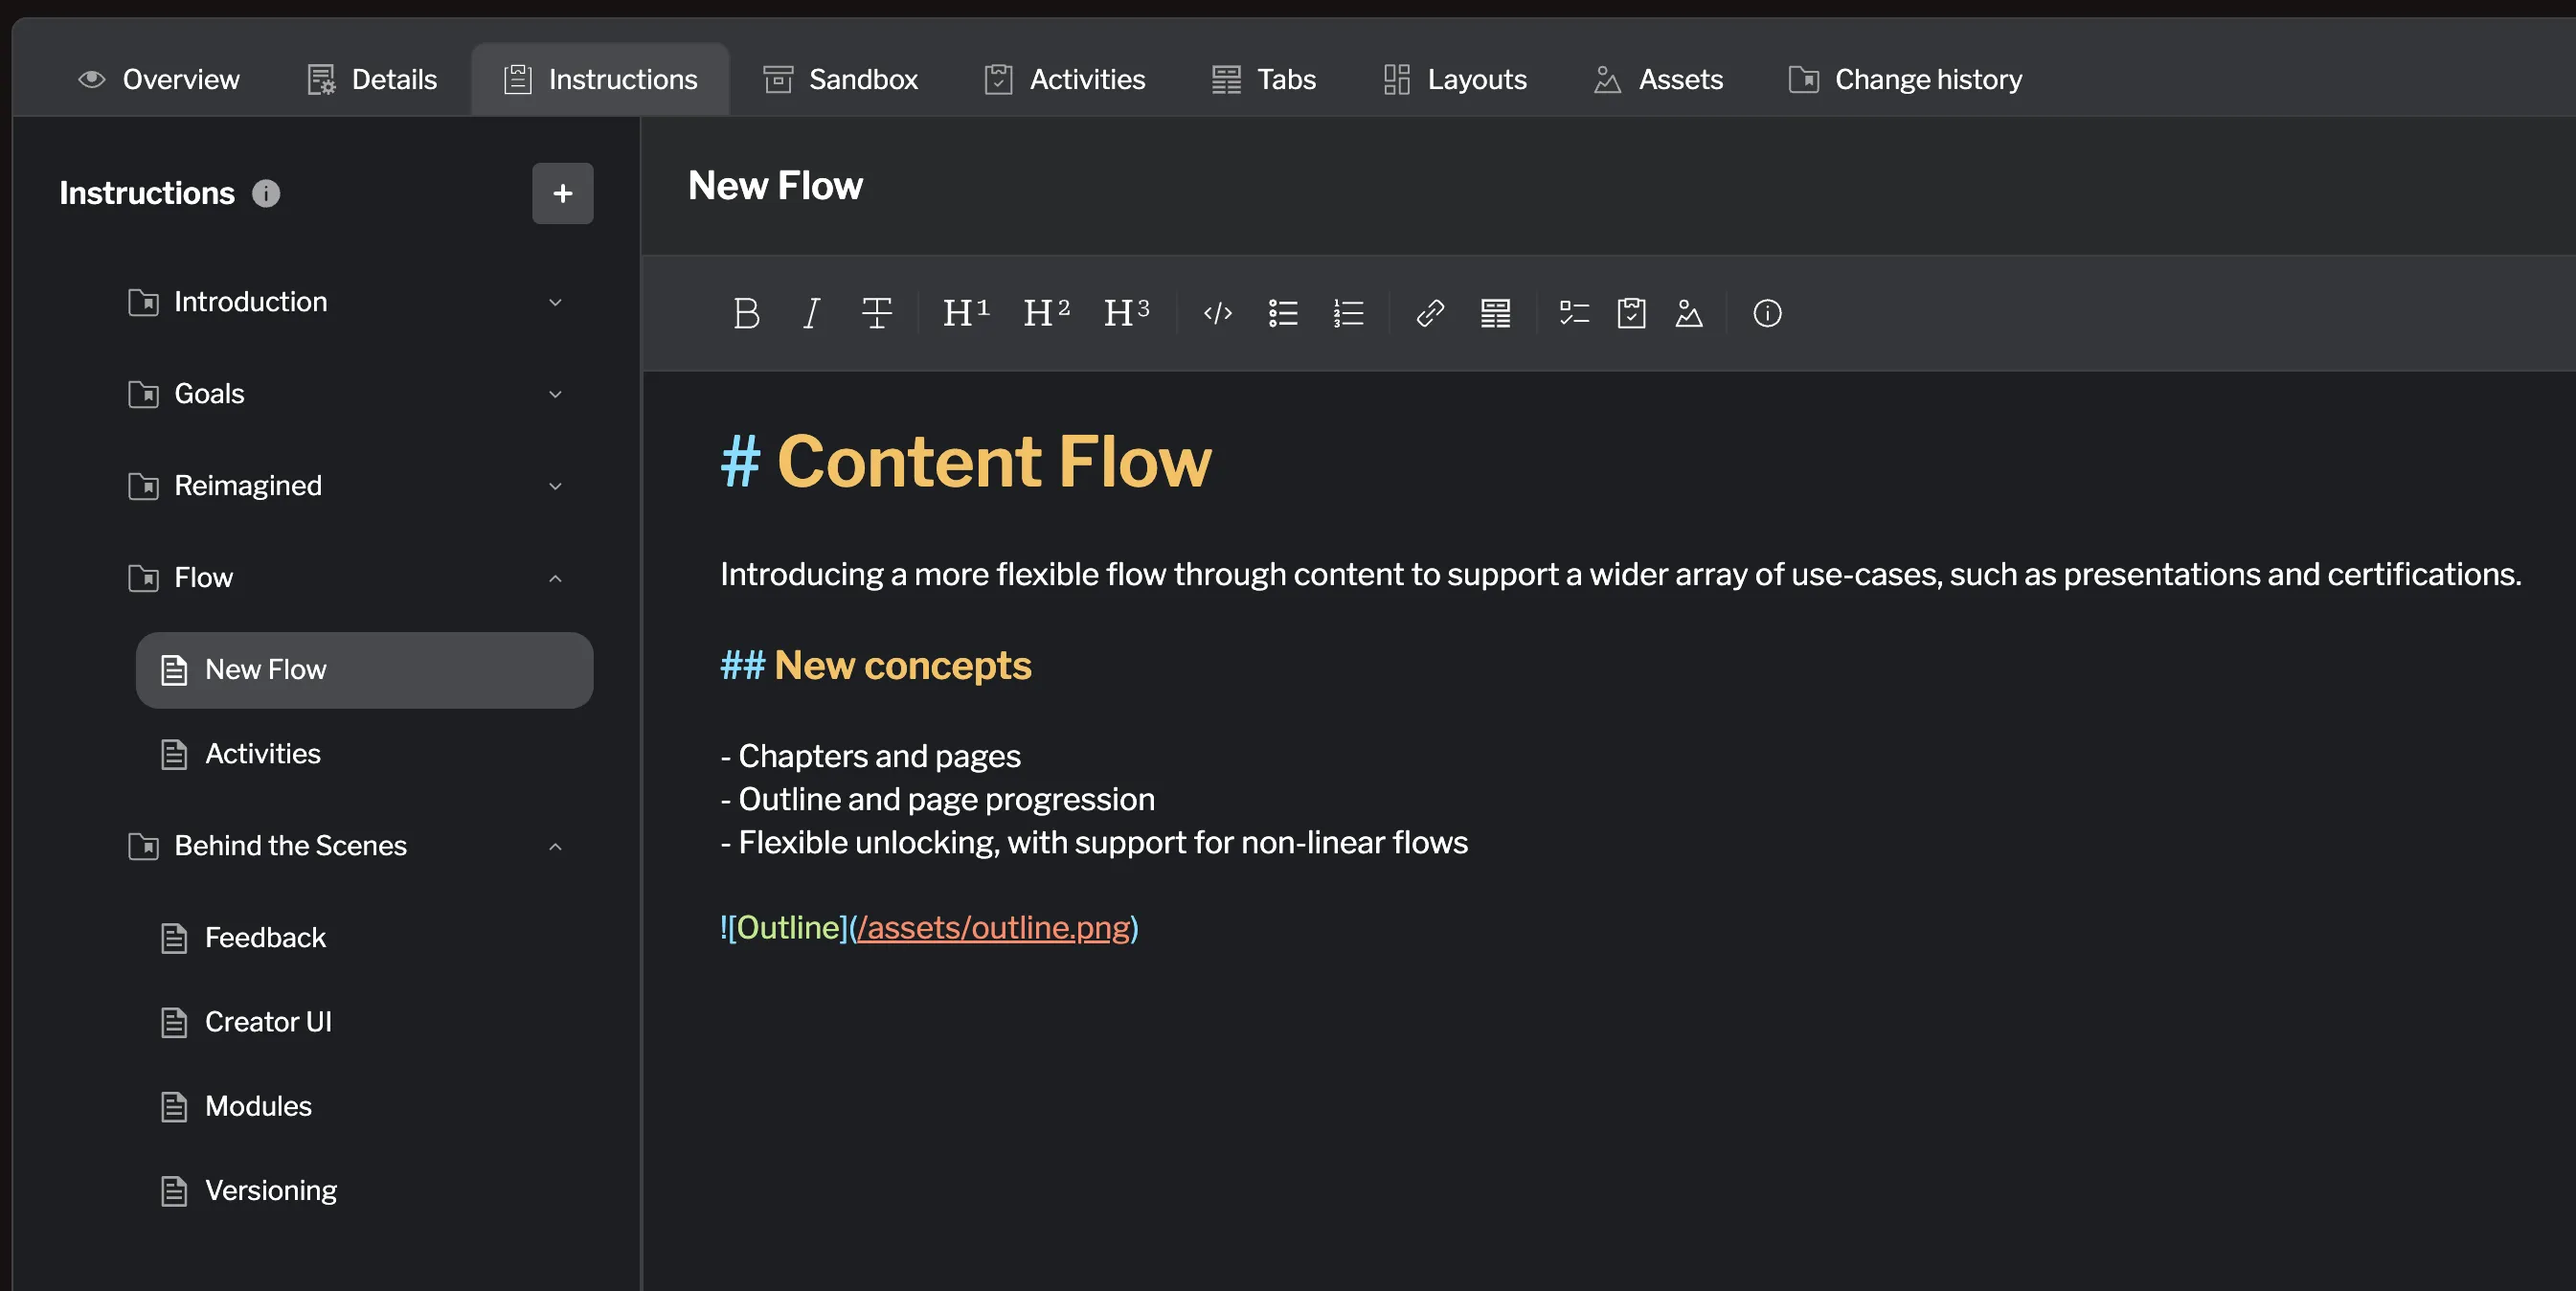
Task: Insert a numbered list
Action: 1348,313
